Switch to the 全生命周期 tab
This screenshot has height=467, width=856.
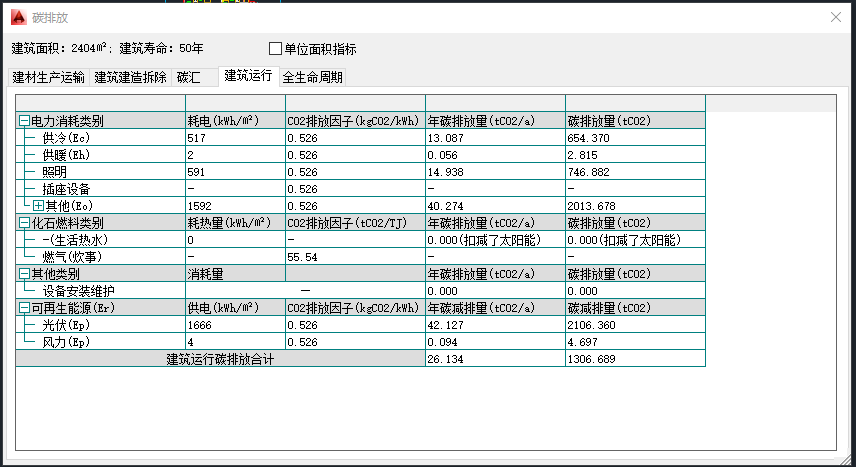313,77
